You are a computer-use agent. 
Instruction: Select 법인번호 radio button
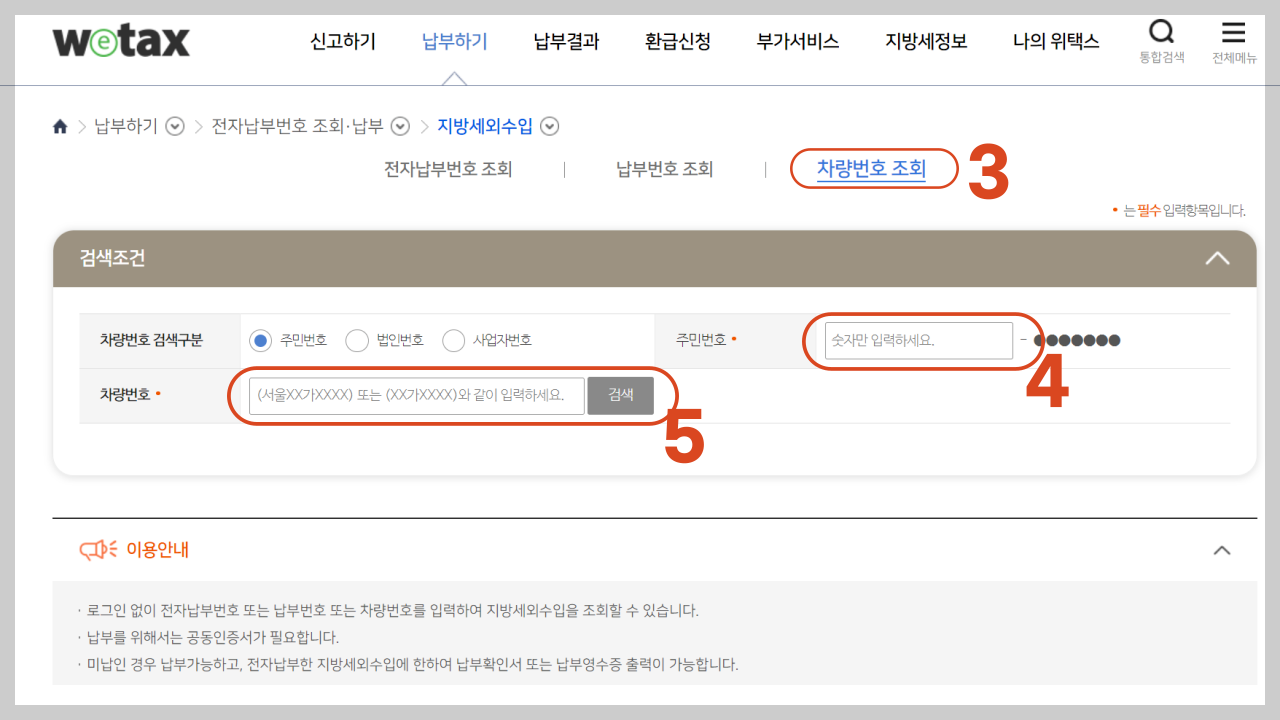tap(357, 340)
